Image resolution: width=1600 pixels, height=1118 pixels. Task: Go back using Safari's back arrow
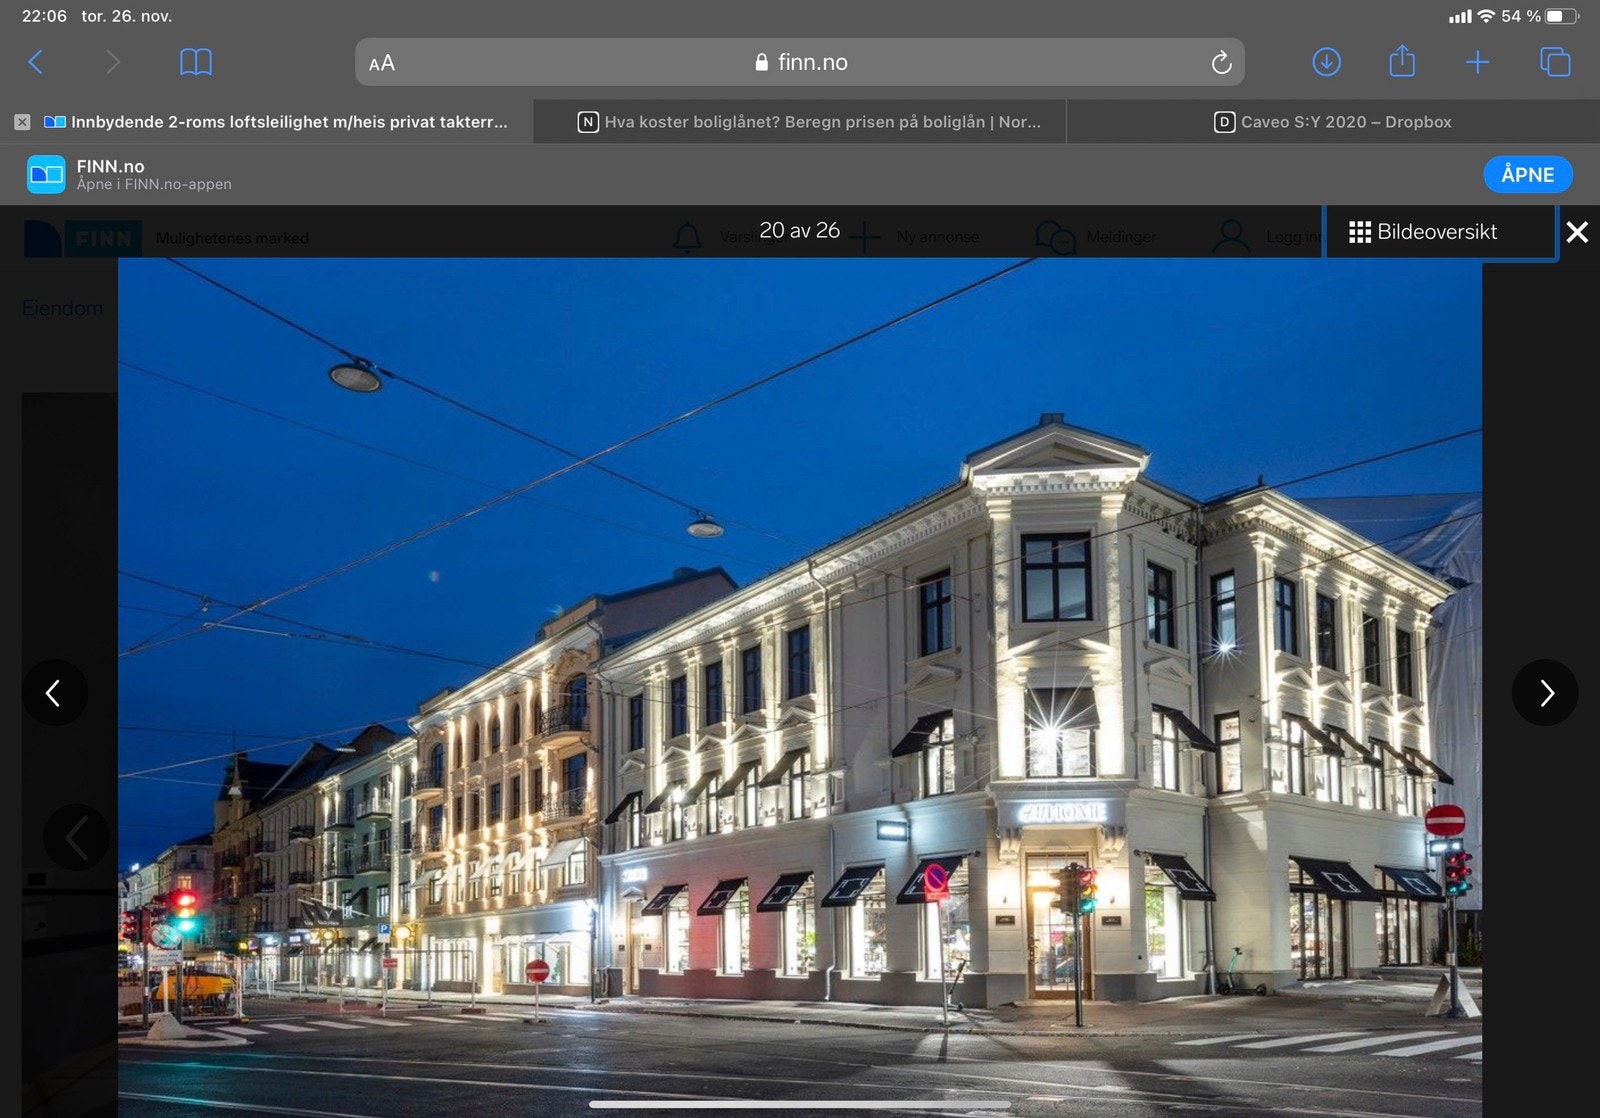tap(36, 62)
